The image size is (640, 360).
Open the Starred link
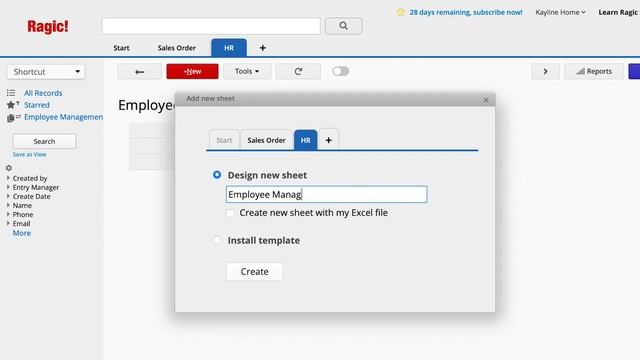[37, 105]
